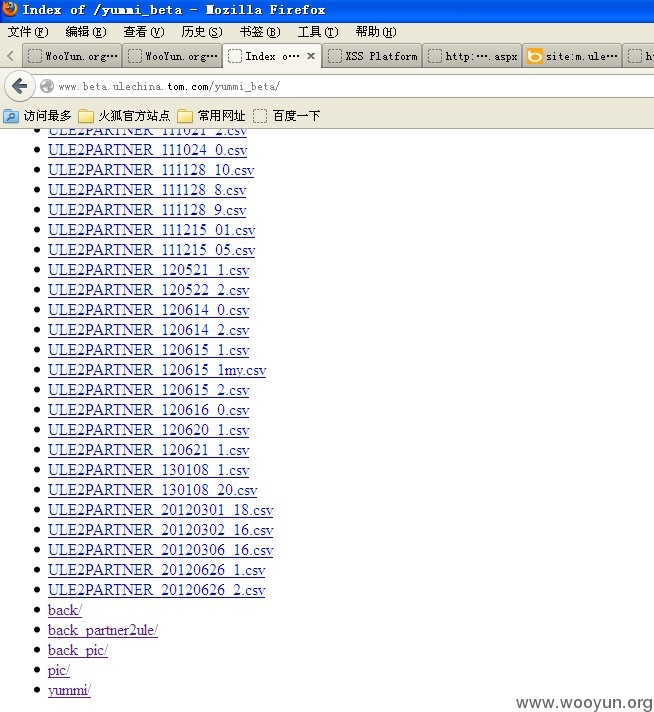Click the Firefox logo in title bar
Screen dimensions: 654x712
[10, 9]
